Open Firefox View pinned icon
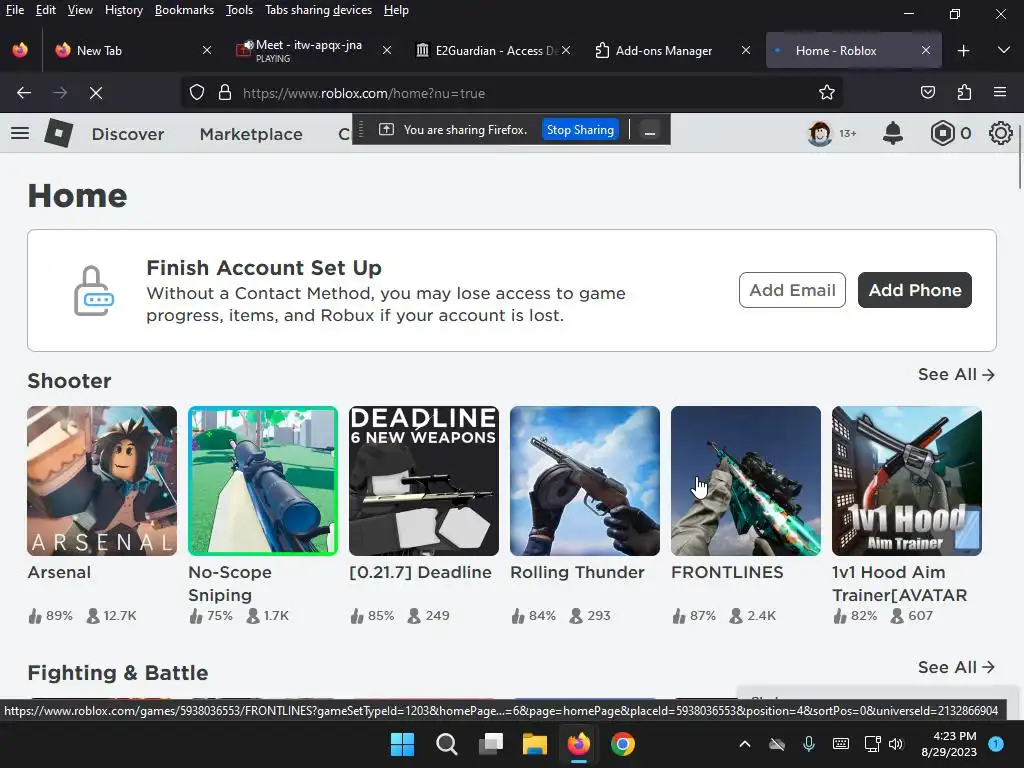Screen dimensions: 1024x768 pyautogui.click(x=20, y=50)
